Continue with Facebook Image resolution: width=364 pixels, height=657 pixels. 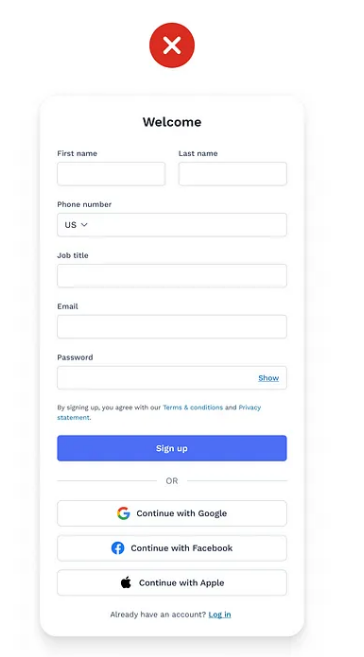[172, 548]
